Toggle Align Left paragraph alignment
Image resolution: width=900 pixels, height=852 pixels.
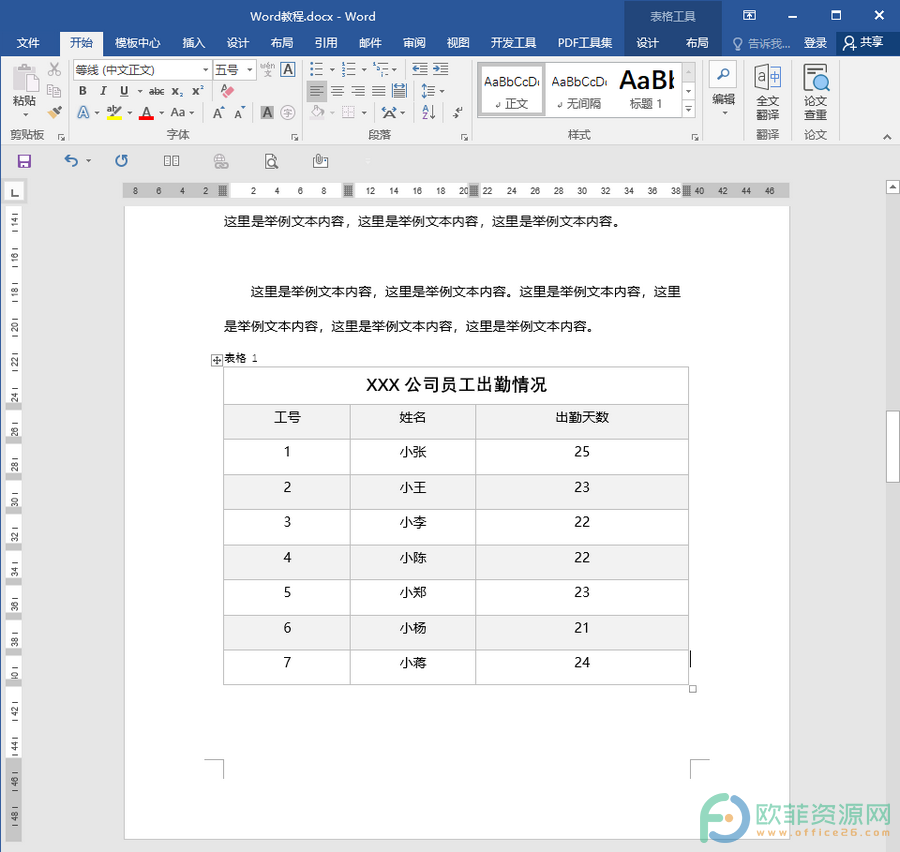(x=316, y=91)
